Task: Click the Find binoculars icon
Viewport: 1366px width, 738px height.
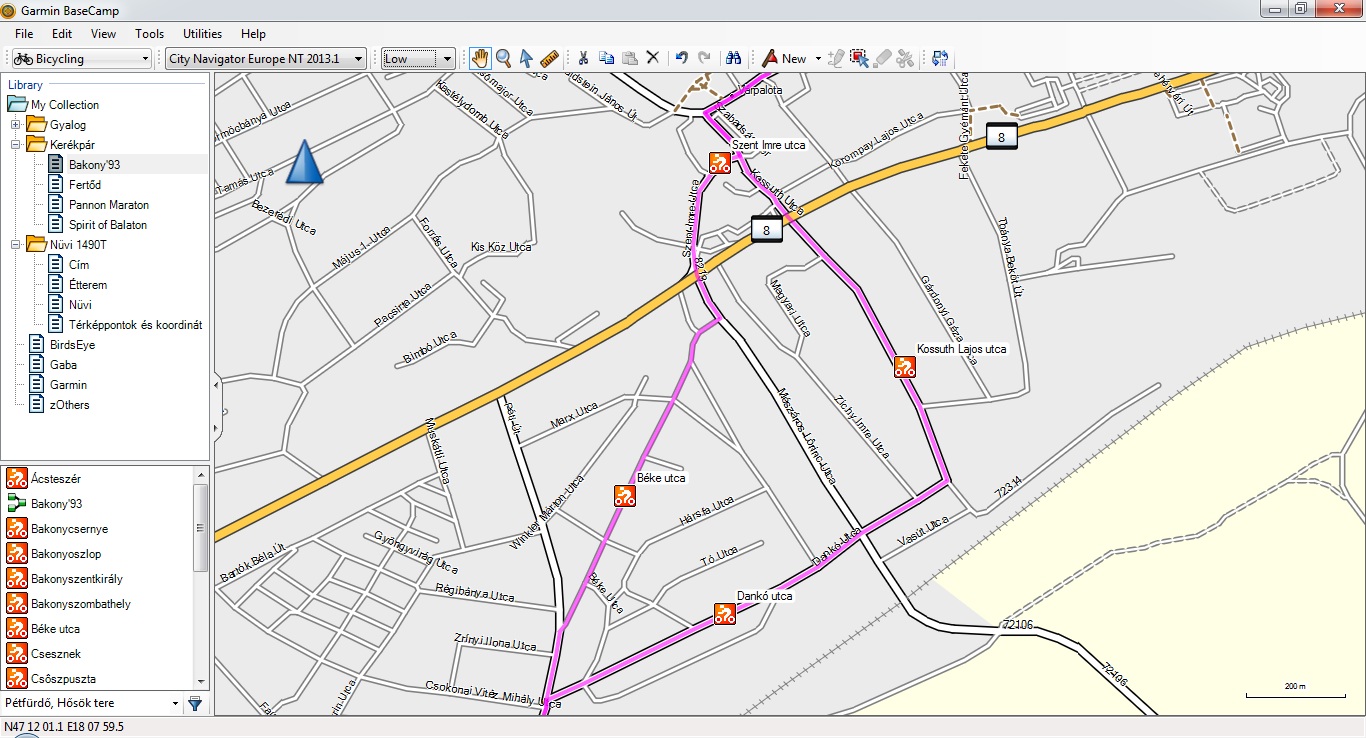Action: [733, 59]
